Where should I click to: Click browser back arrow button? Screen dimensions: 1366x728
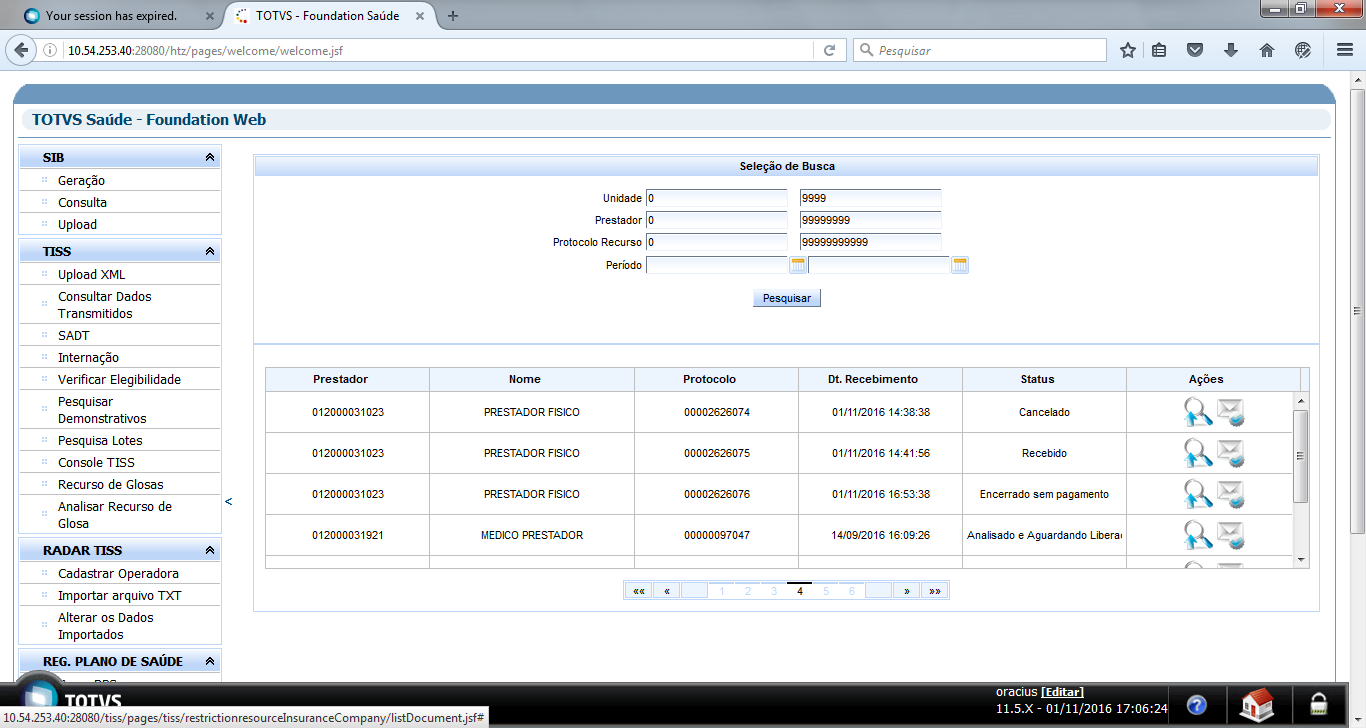click(21, 50)
